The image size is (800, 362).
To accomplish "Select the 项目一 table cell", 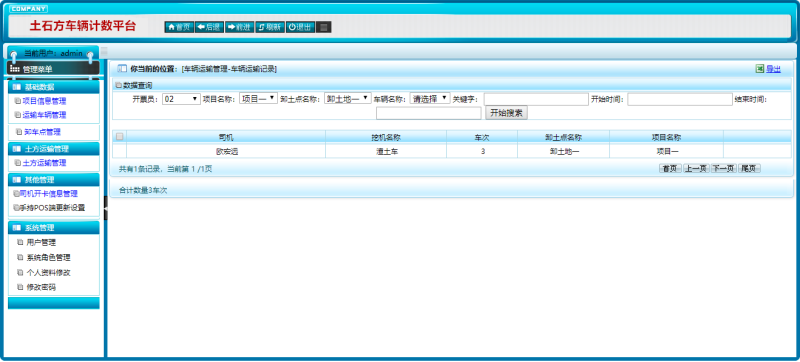I will [x=667, y=151].
